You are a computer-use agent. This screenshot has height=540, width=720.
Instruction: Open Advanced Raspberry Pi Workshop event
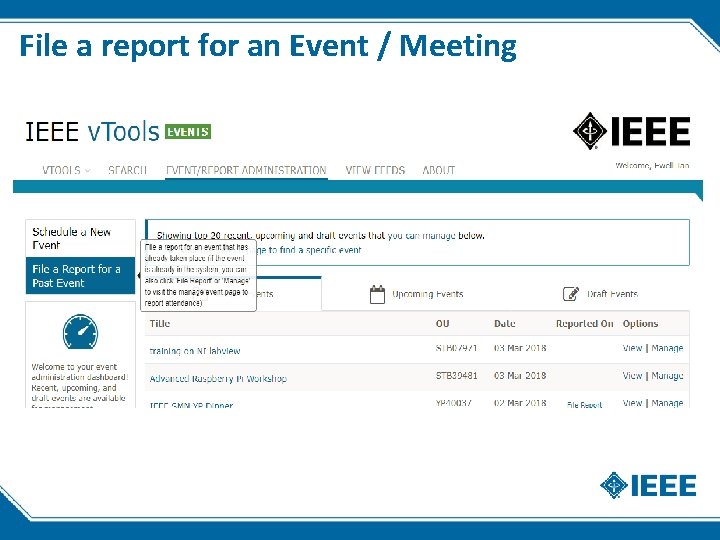(218, 379)
